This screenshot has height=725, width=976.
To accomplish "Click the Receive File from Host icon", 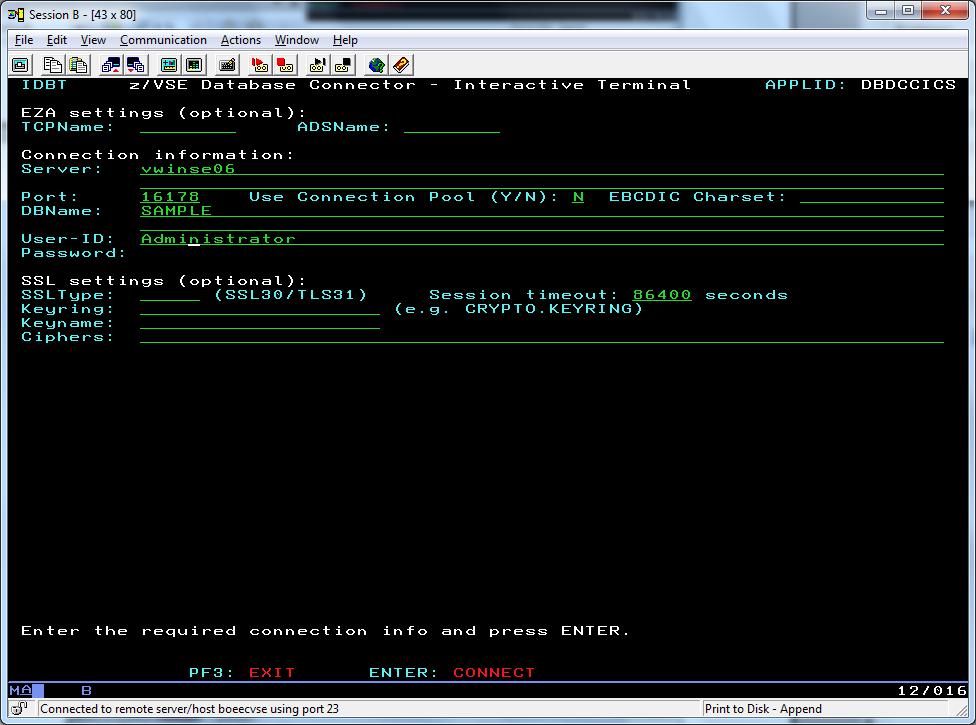I will (136, 65).
